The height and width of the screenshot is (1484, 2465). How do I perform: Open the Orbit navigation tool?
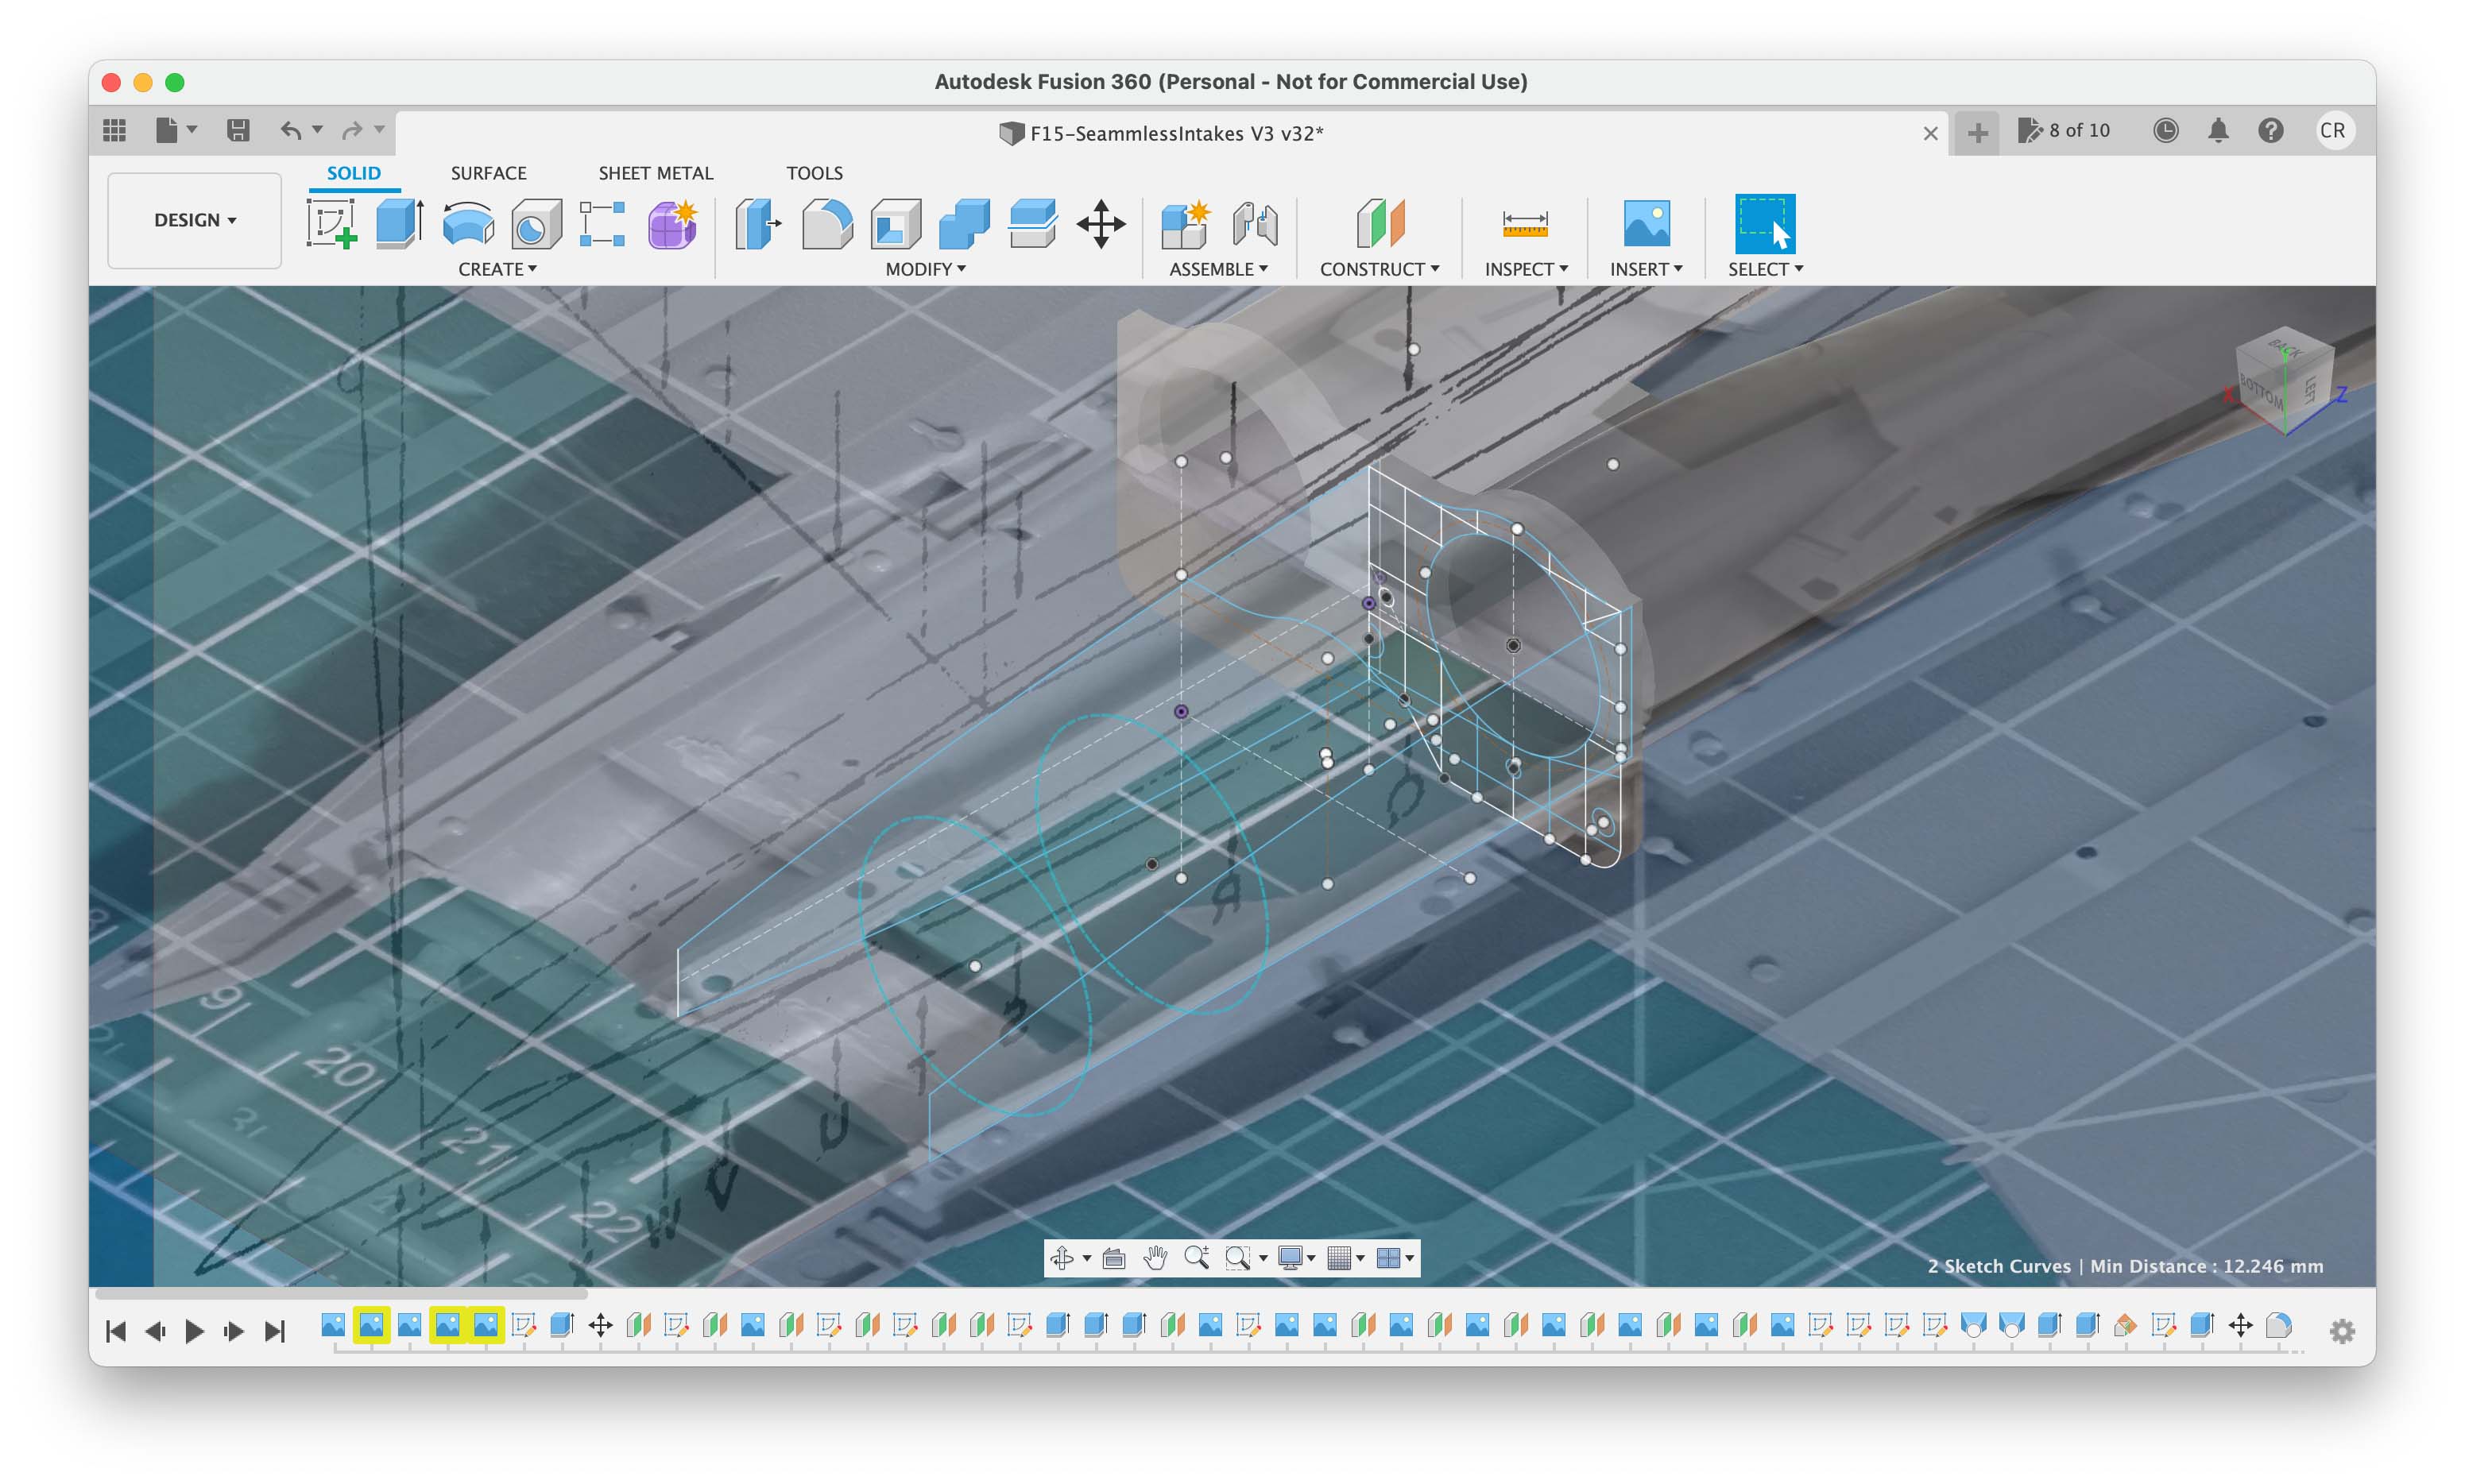pyautogui.click(x=1062, y=1258)
